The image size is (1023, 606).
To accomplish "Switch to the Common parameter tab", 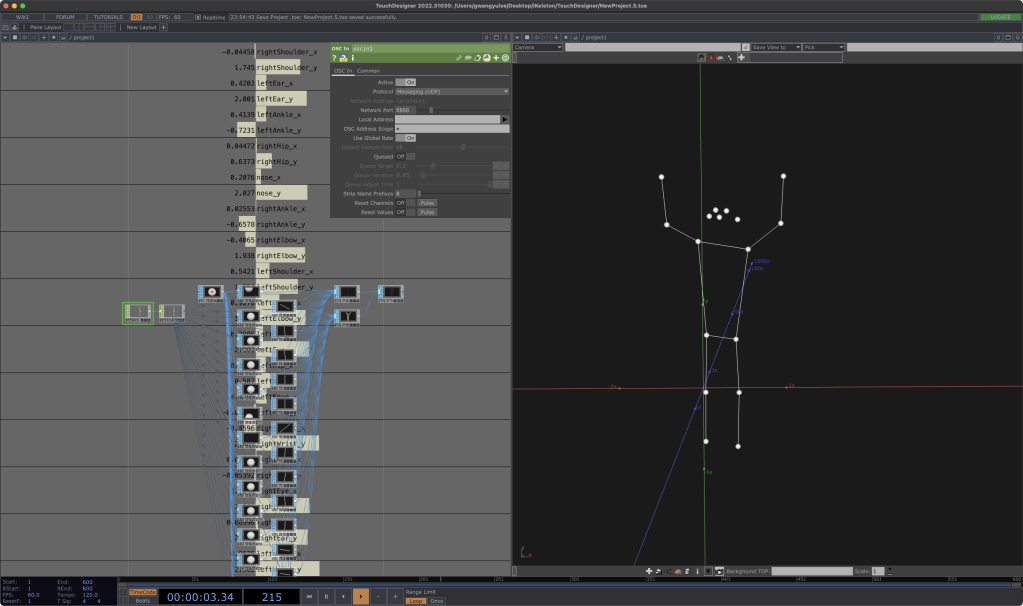I will coord(368,71).
